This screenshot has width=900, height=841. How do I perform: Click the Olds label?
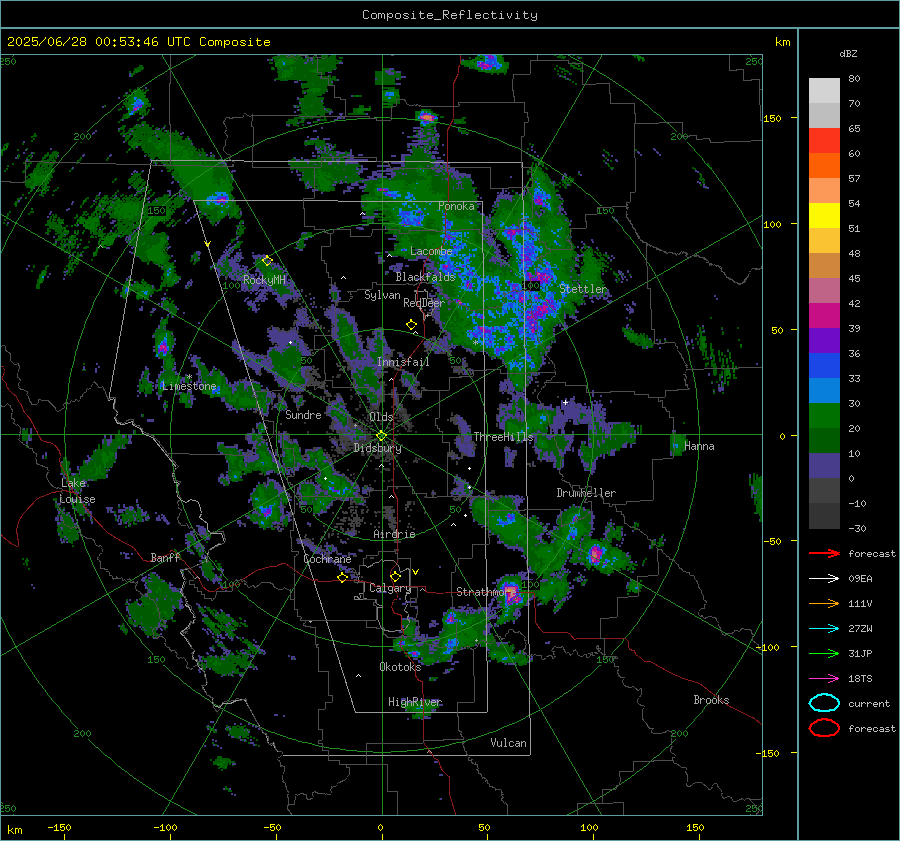click(x=381, y=417)
